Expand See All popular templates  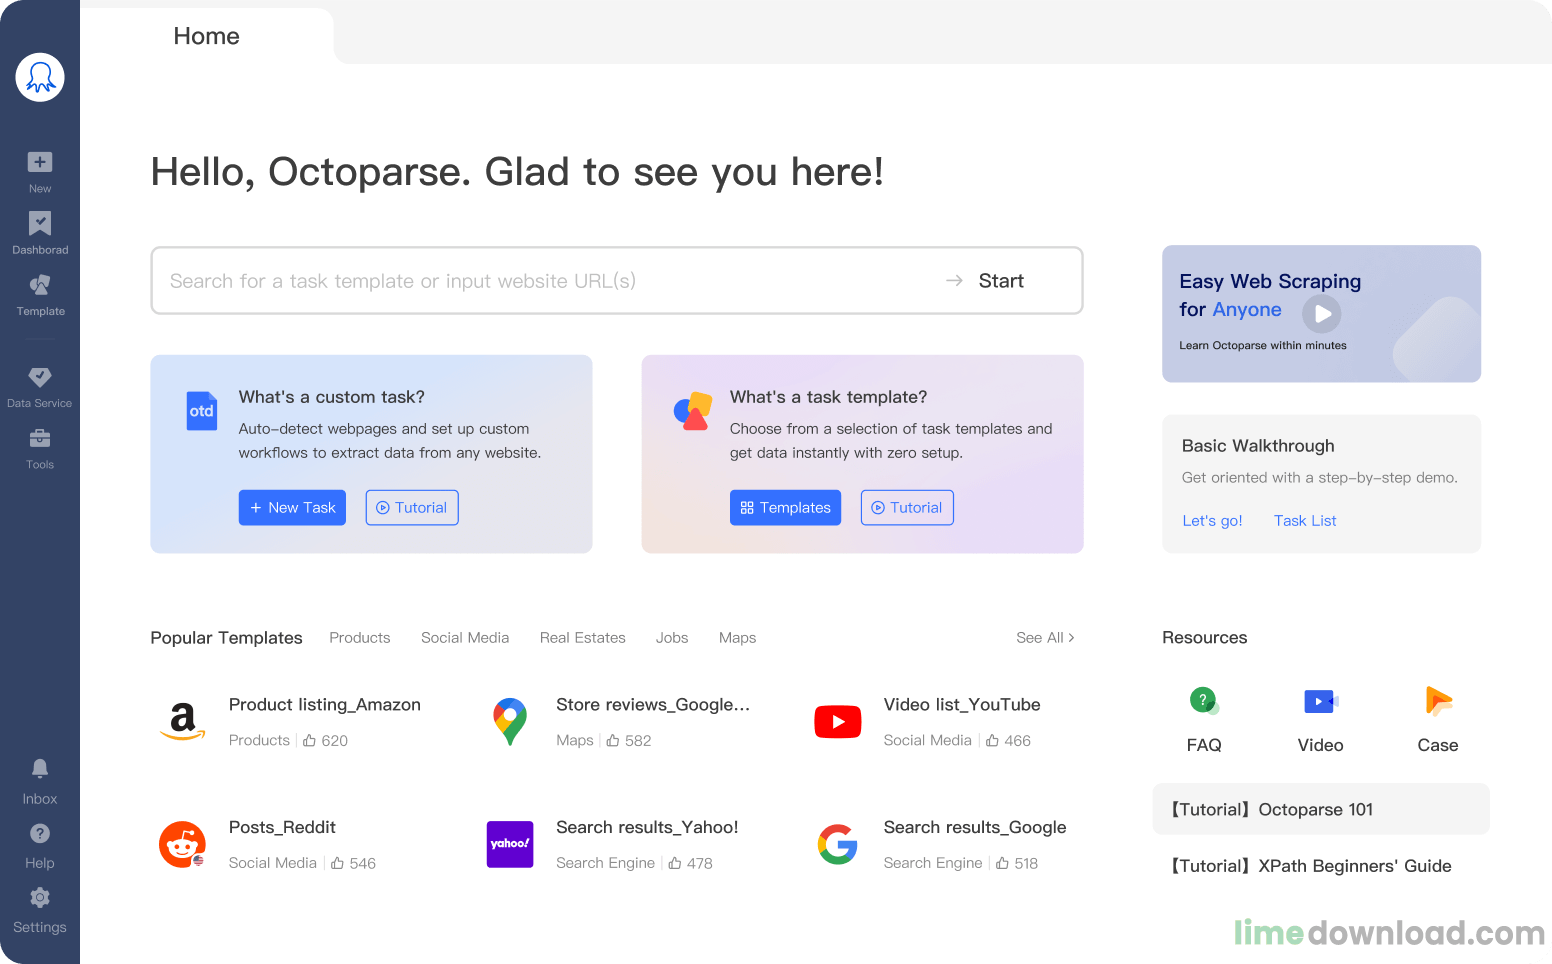coord(1045,638)
